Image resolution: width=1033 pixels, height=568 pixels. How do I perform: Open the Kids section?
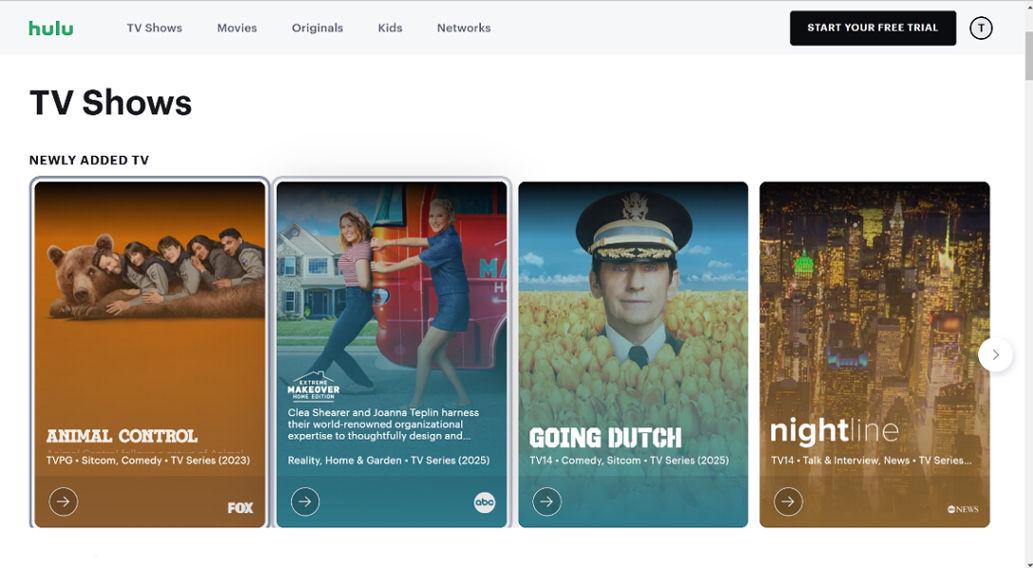click(x=390, y=28)
